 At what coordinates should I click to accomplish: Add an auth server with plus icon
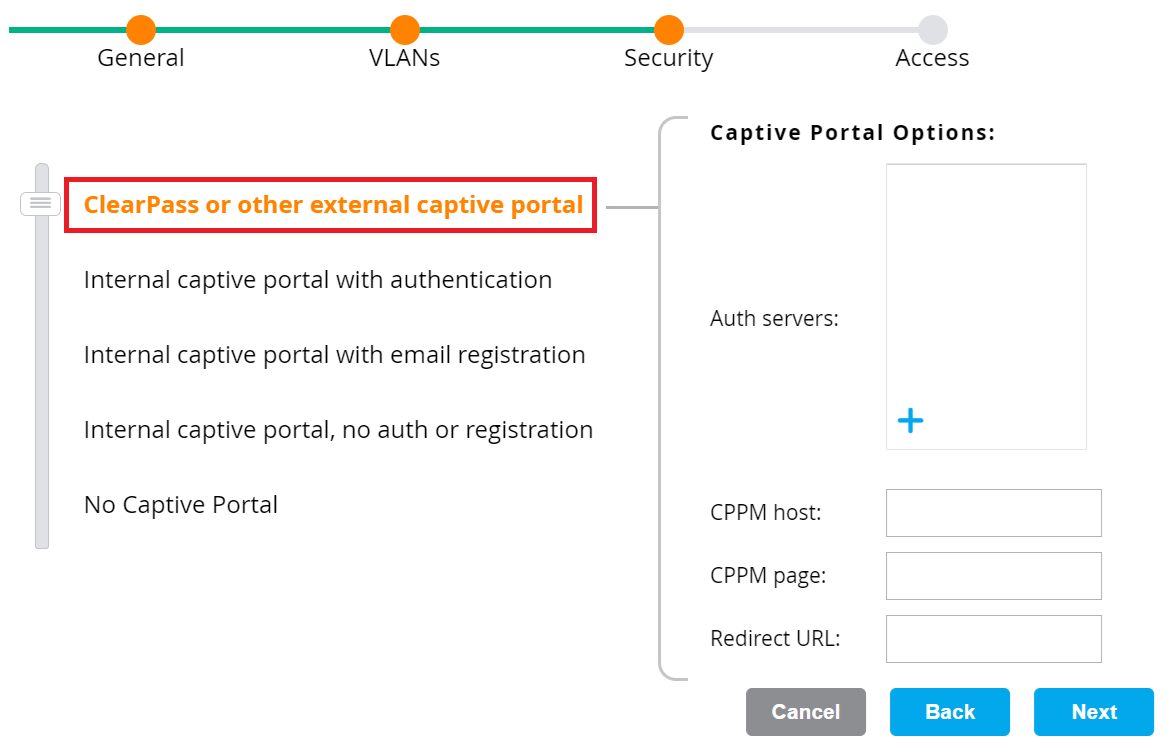[910, 421]
